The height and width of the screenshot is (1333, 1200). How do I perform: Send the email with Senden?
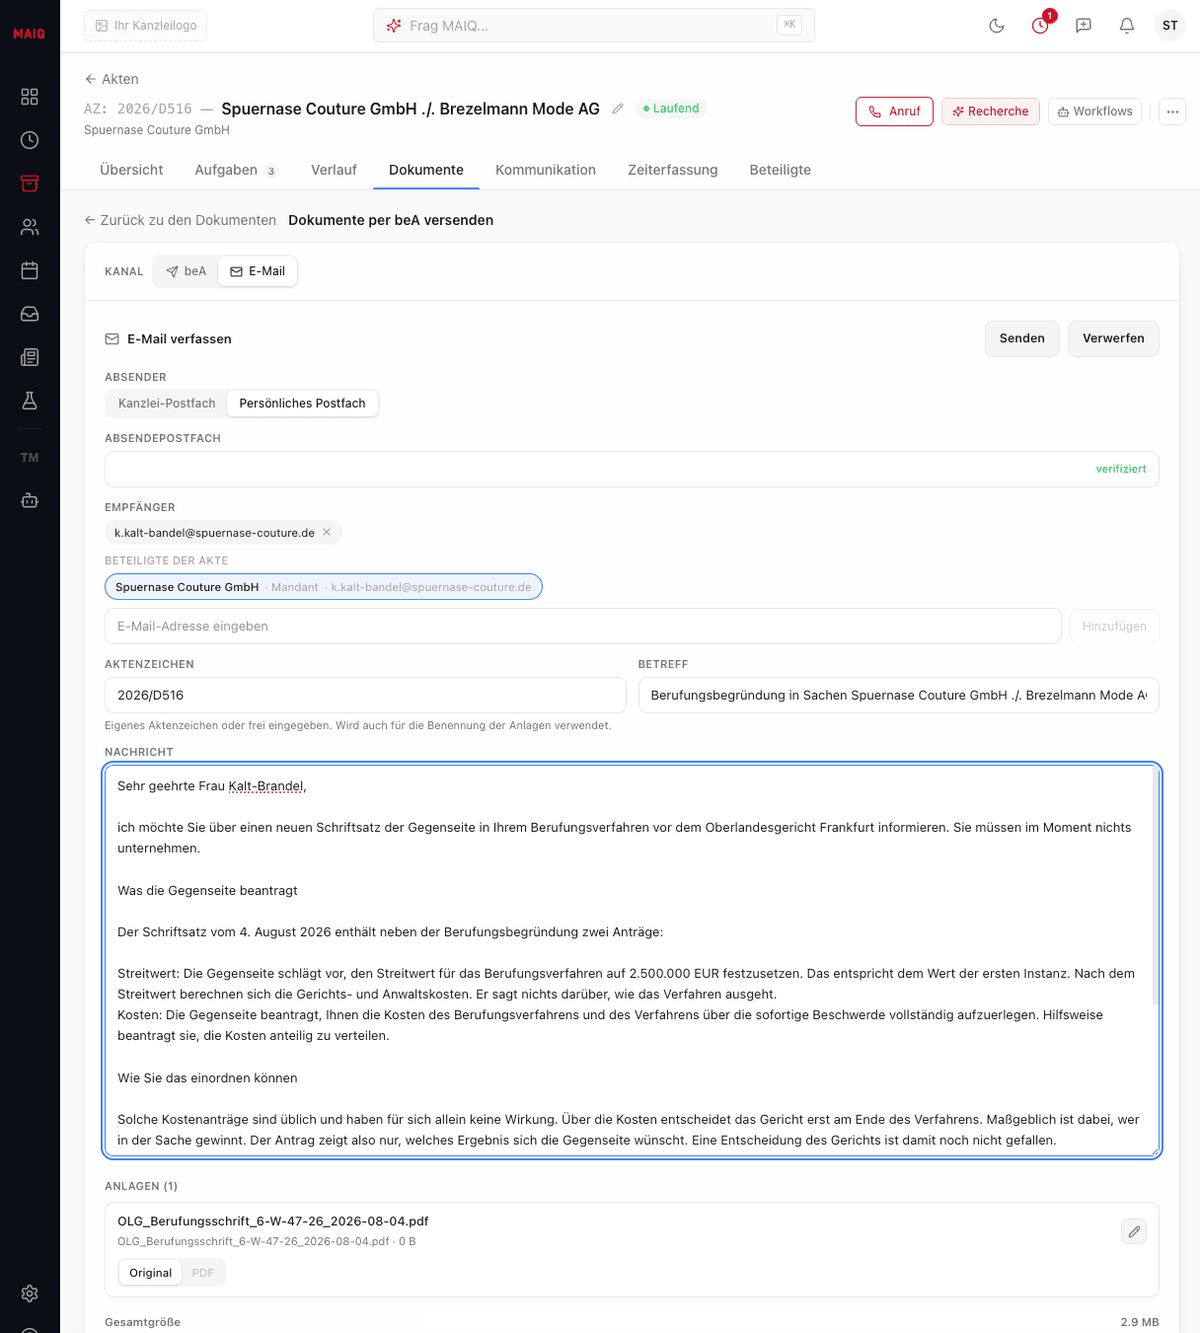click(x=1022, y=339)
